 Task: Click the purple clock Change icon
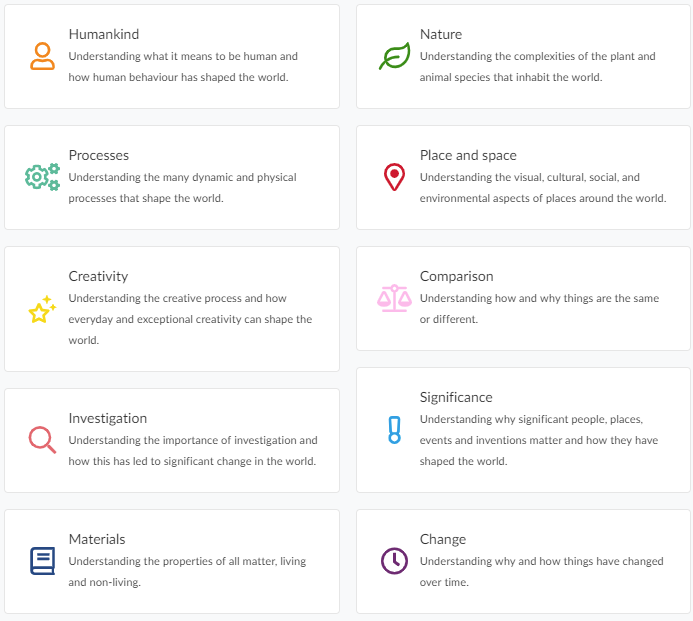[x=394, y=561]
